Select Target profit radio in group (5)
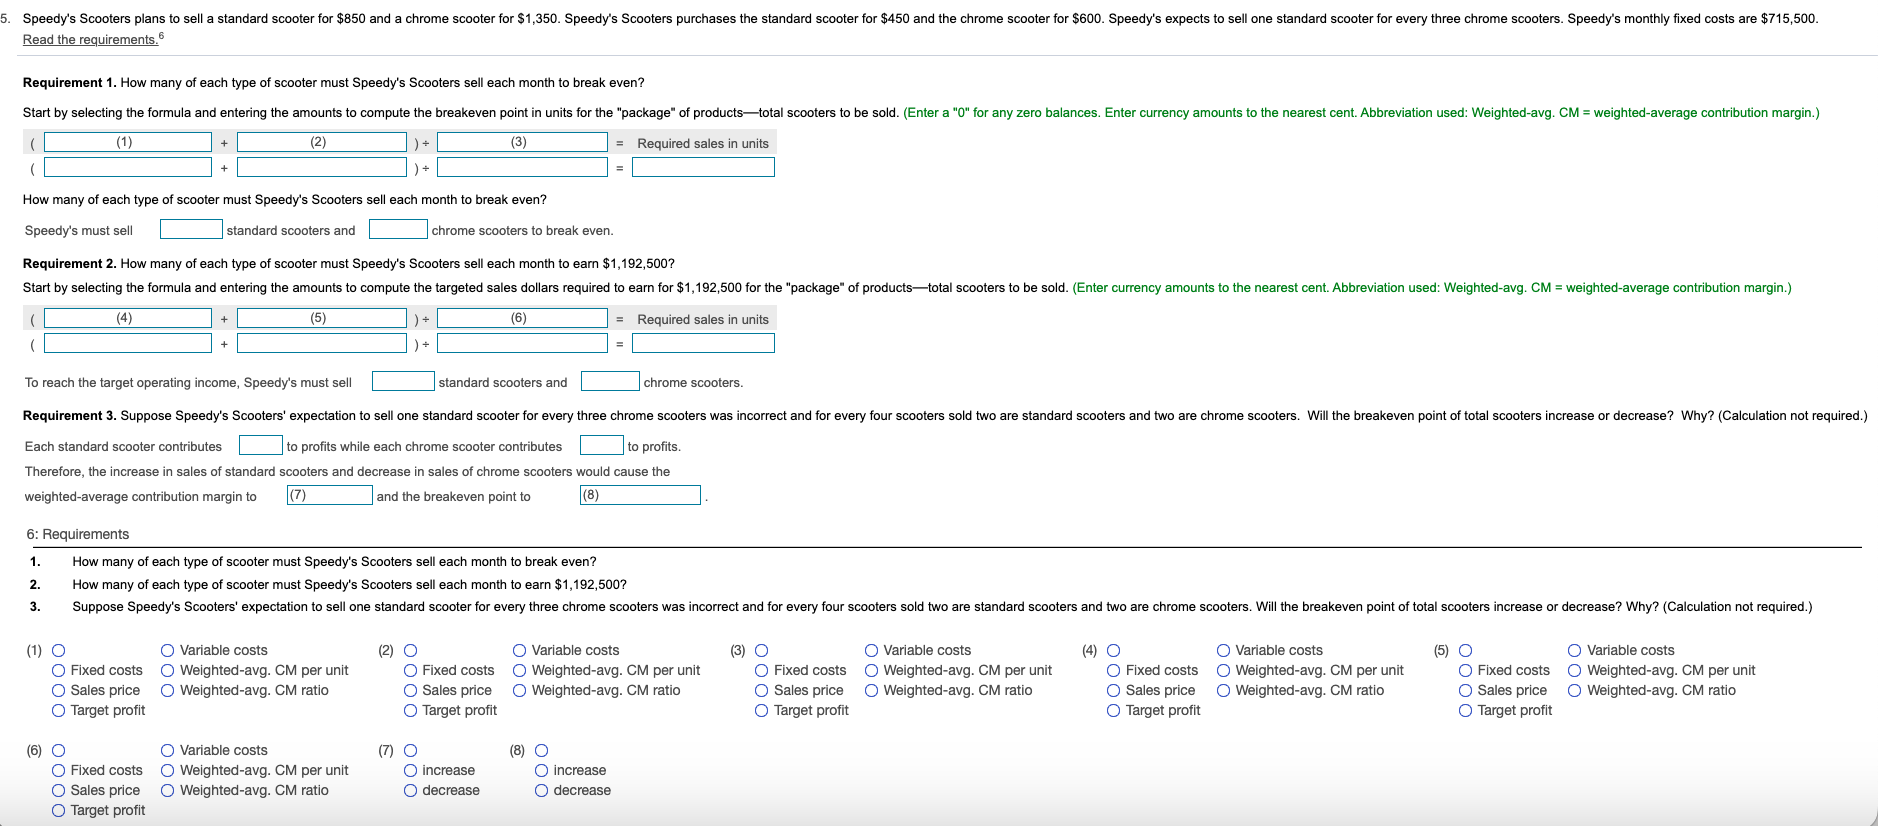 [1466, 711]
